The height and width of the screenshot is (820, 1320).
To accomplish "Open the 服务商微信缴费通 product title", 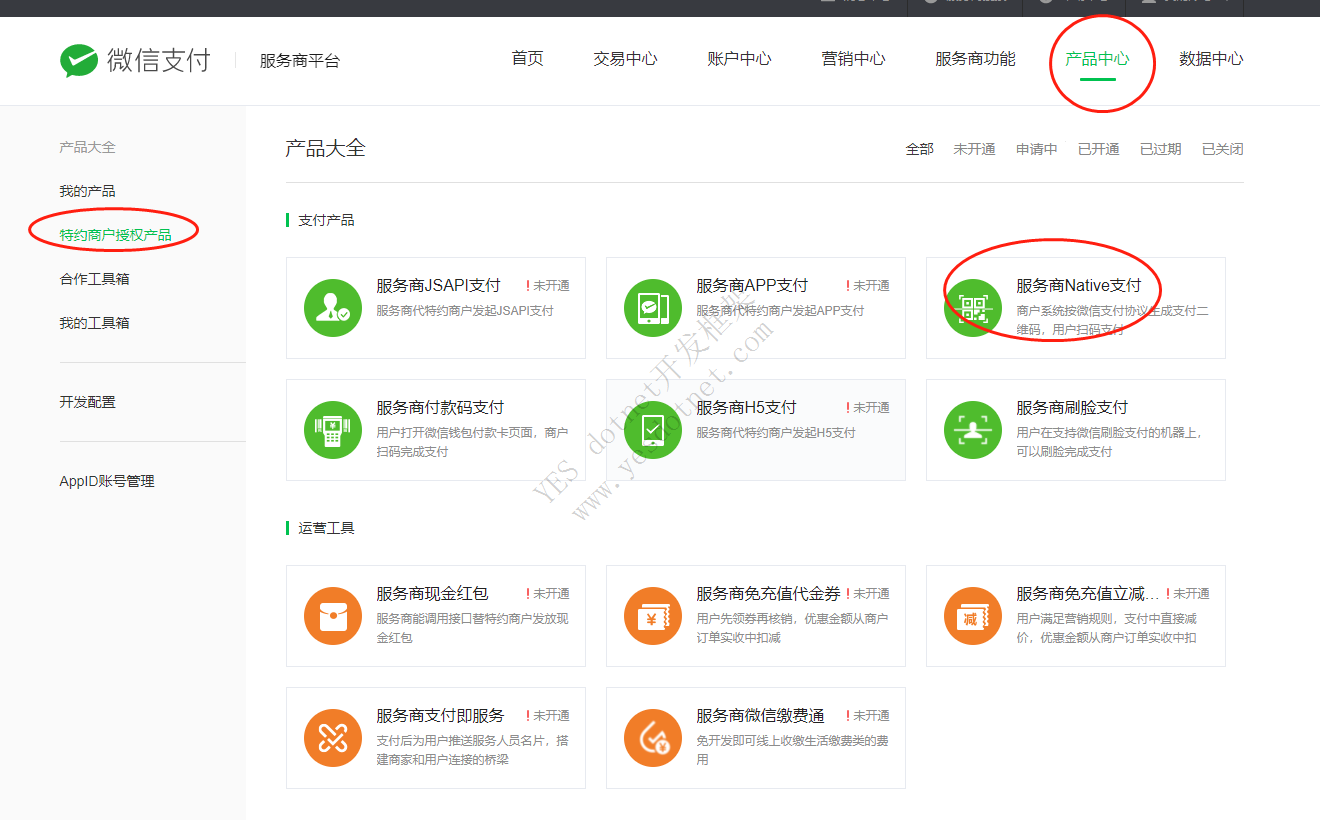I will coord(760,716).
